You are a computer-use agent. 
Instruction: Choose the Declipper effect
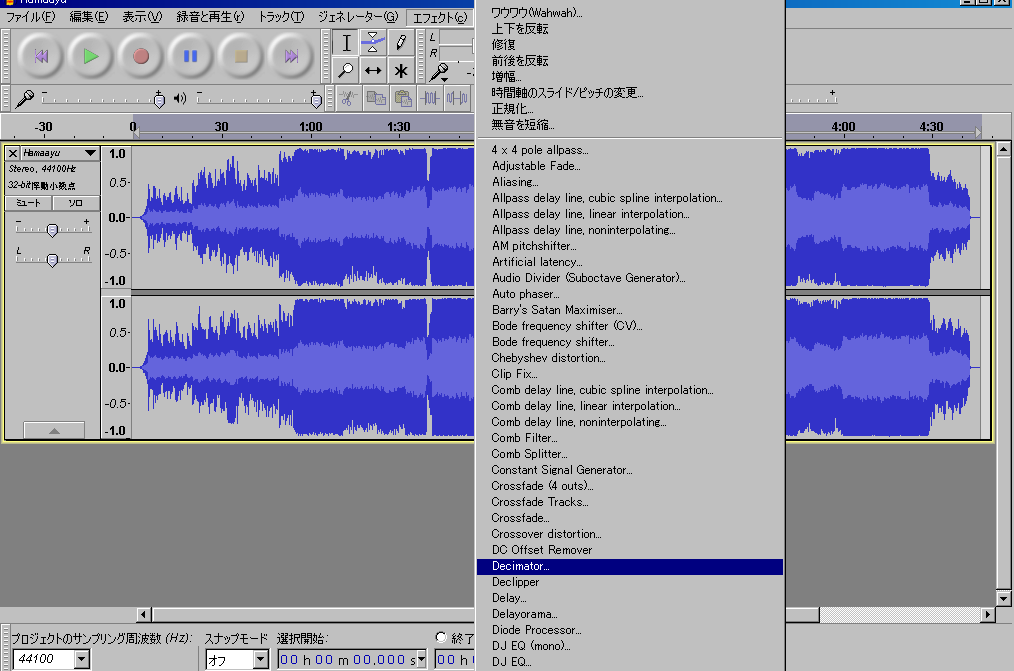click(630, 582)
